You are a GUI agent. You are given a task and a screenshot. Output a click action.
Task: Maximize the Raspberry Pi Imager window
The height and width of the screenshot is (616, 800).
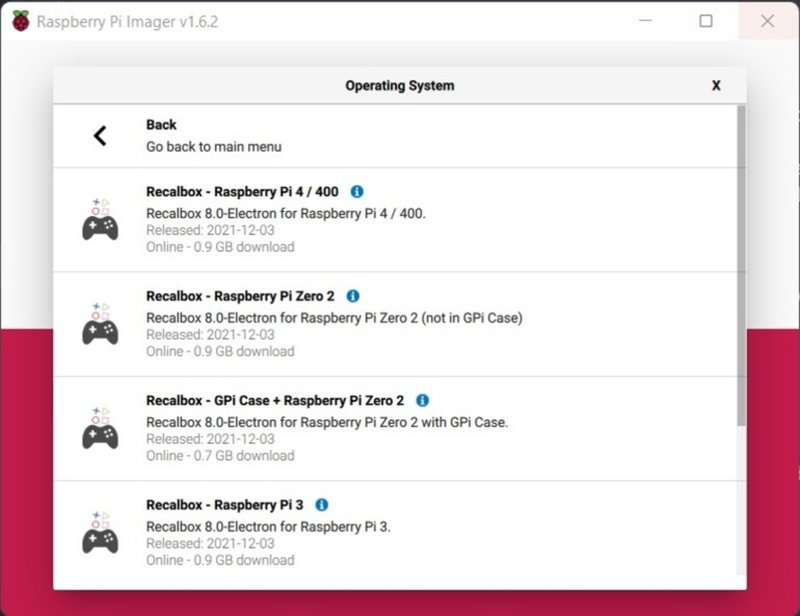(706, 21)
